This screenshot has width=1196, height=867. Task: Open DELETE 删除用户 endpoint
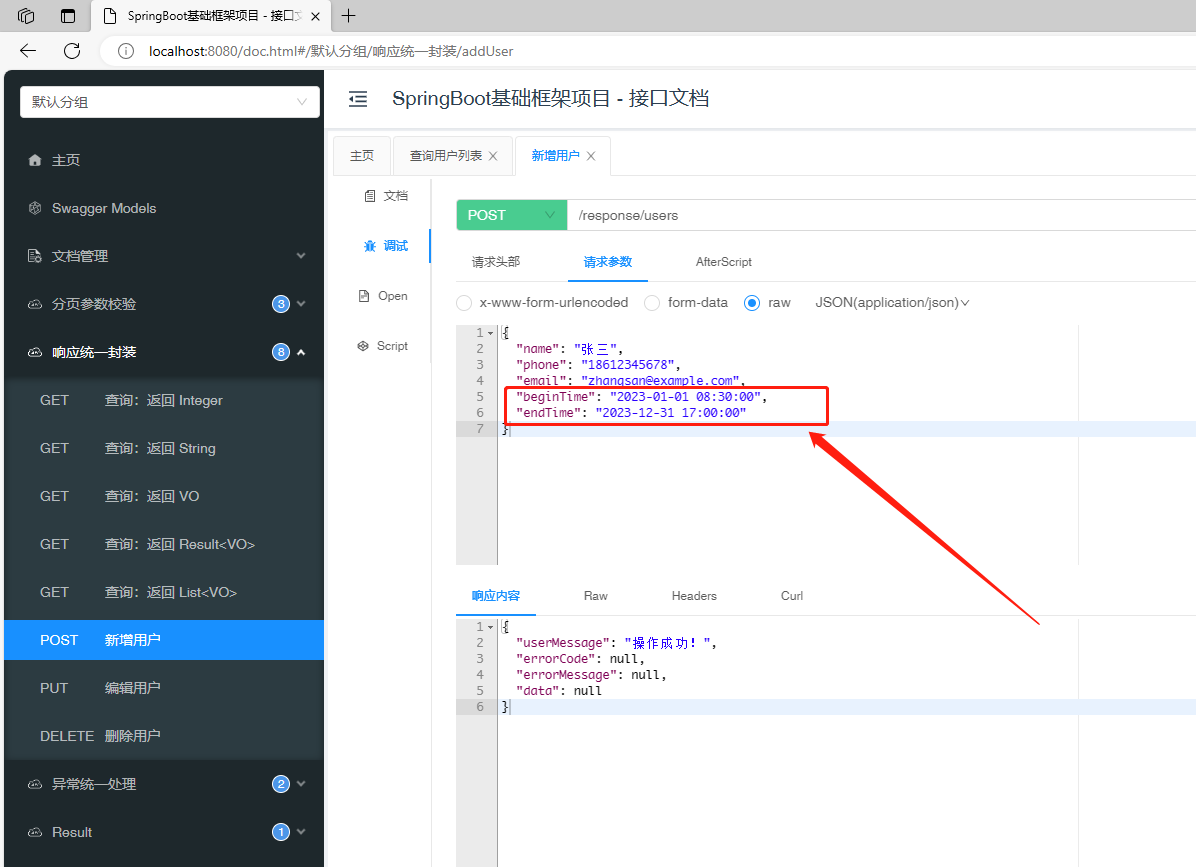coord(164,736)
